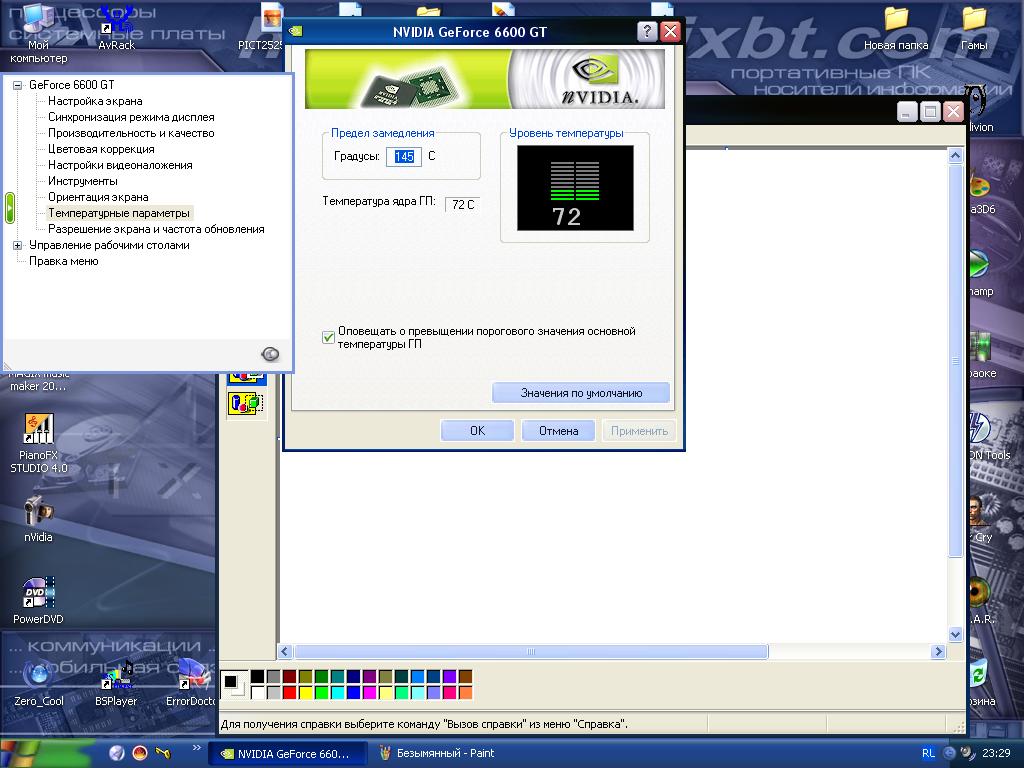
Task: Open Синхронизация режима дисплея settings
Action: click(131, 117)
